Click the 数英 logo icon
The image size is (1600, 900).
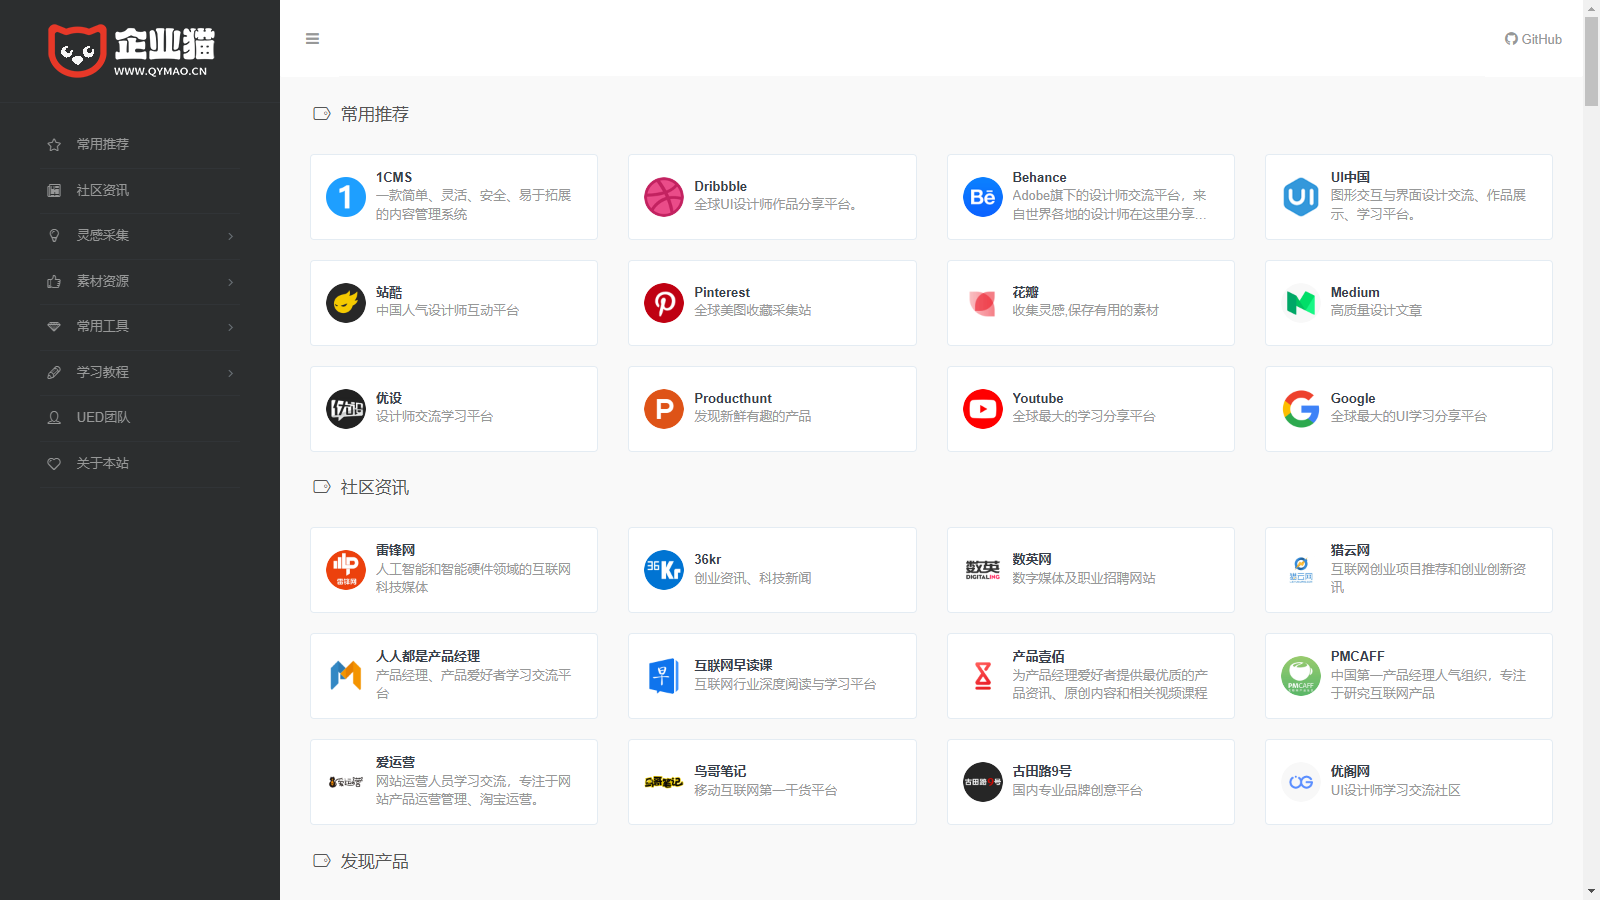(983, 570)
